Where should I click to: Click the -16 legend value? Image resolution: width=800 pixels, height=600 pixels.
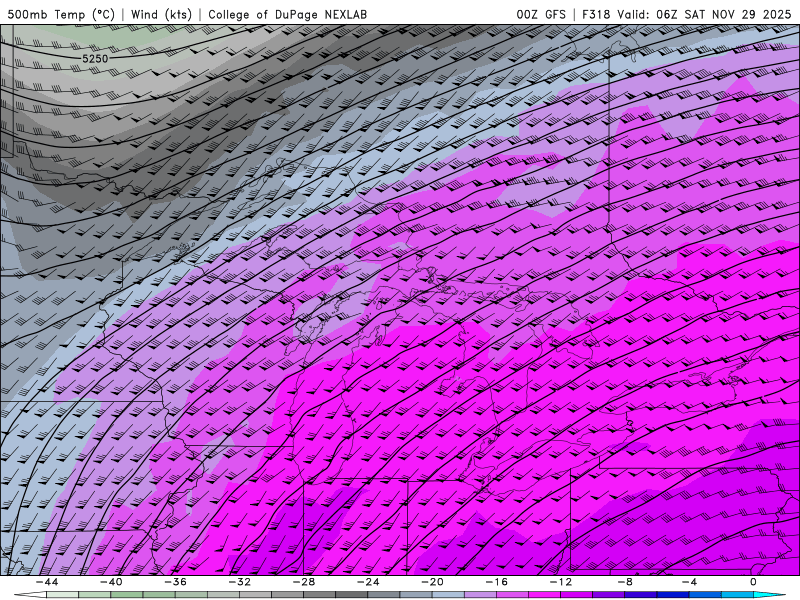(x=497, y=582)
